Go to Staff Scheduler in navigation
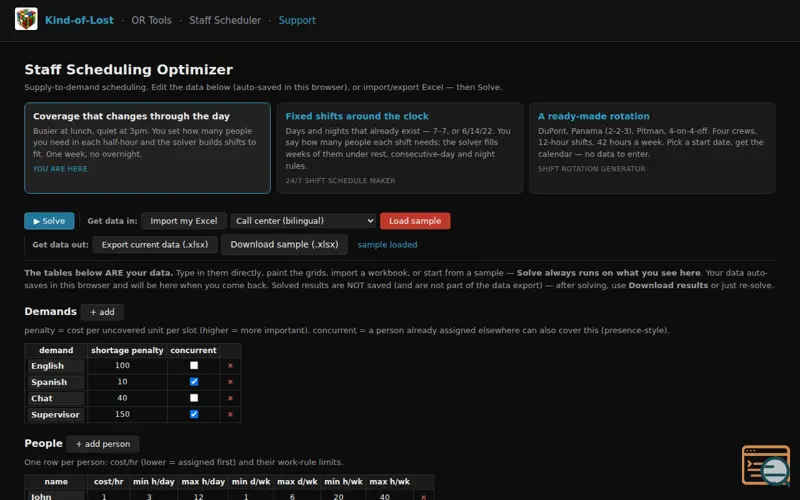This screenshot has width=800, height=500. [225, 20]
